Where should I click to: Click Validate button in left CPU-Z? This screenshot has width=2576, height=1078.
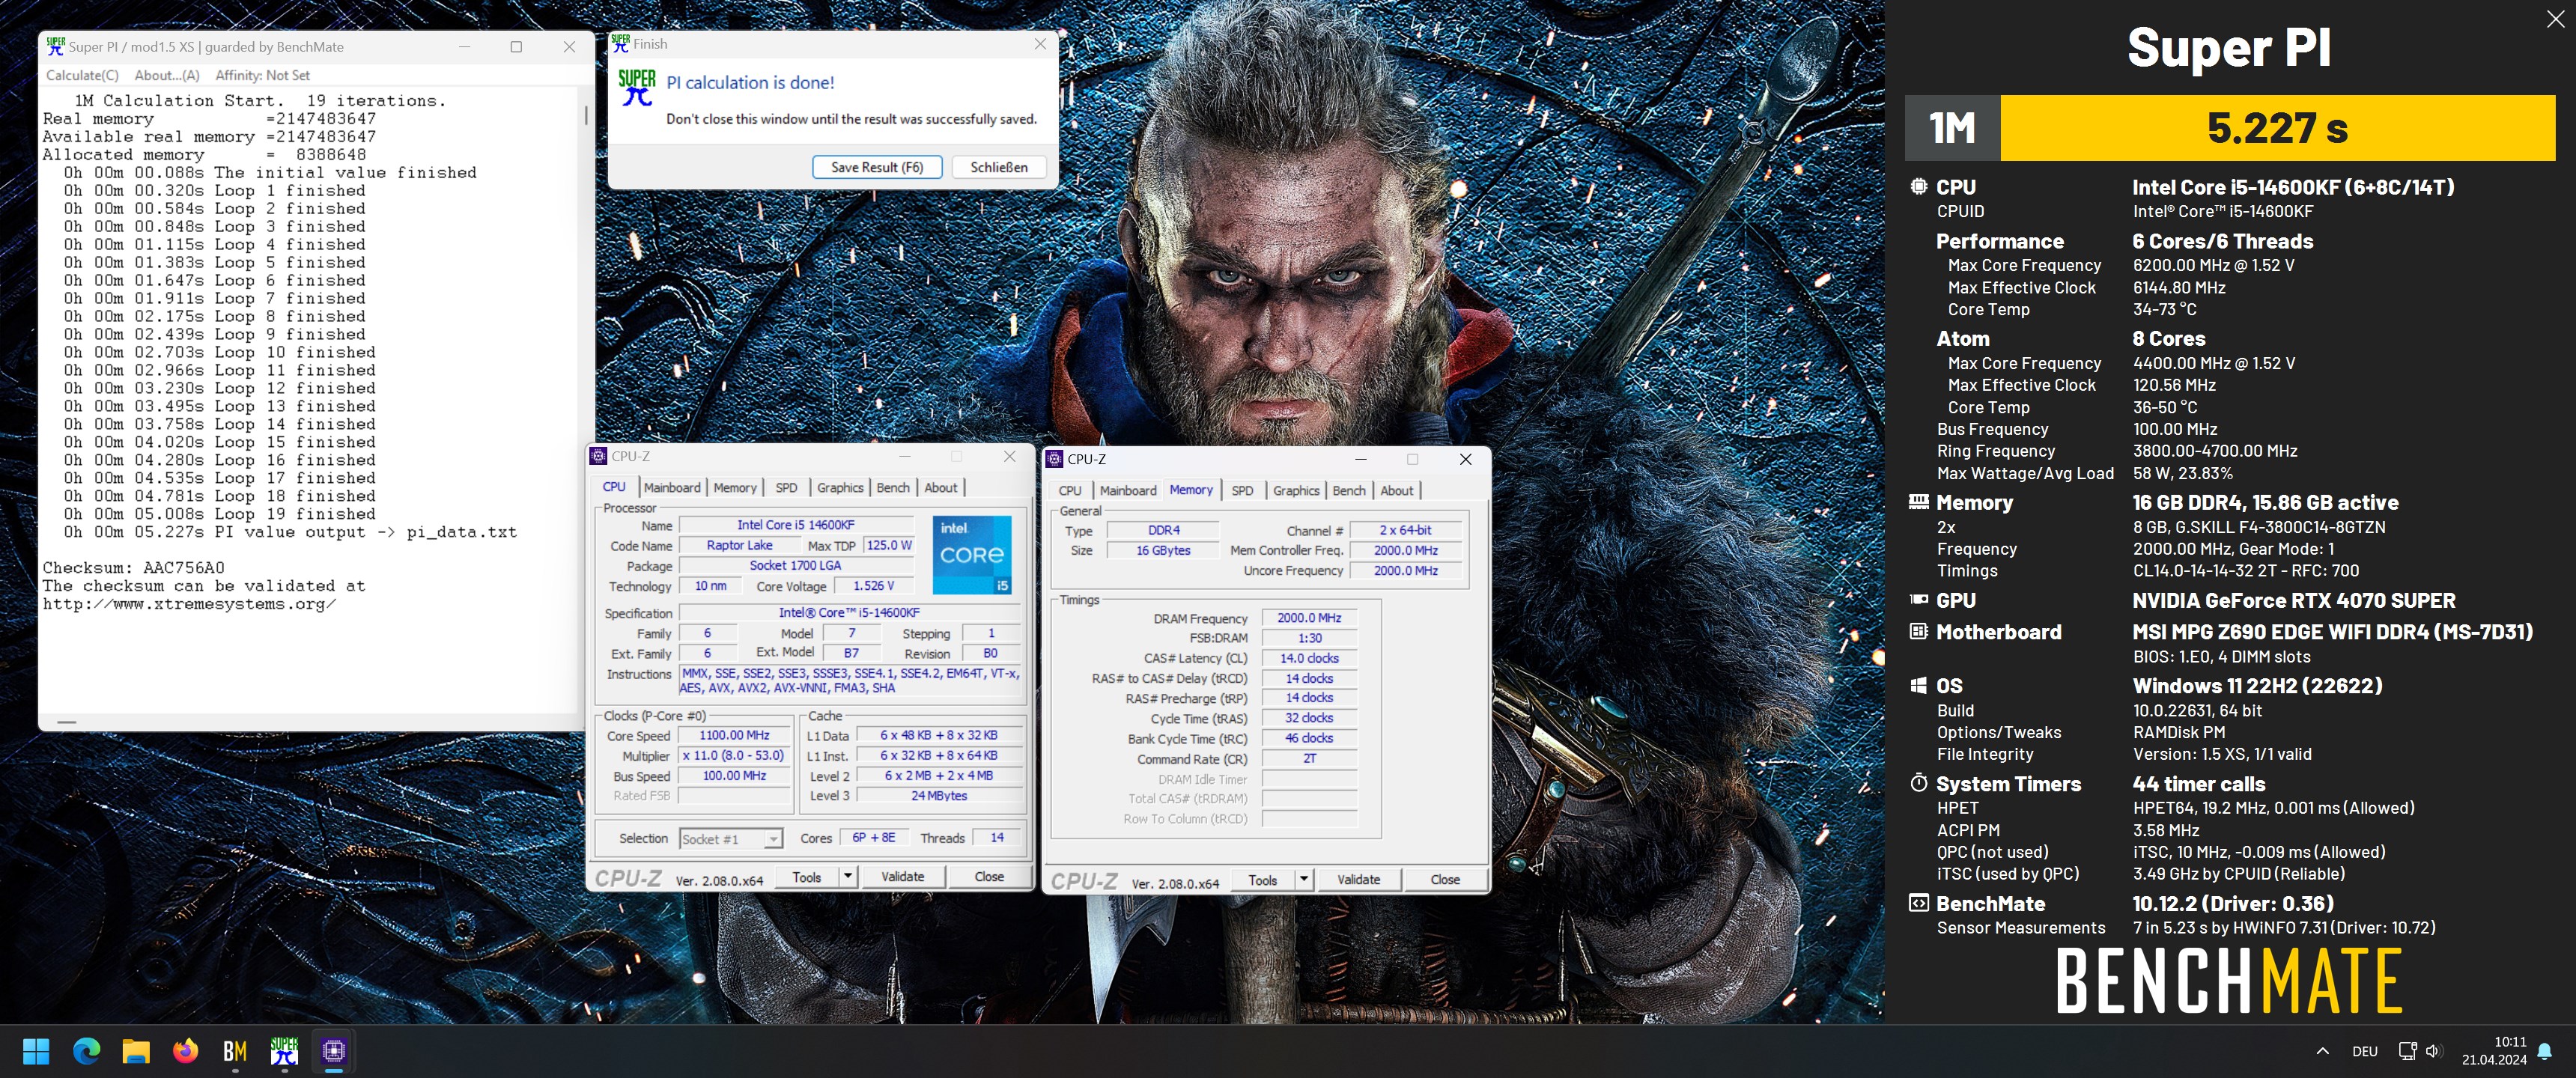point(902,876)
